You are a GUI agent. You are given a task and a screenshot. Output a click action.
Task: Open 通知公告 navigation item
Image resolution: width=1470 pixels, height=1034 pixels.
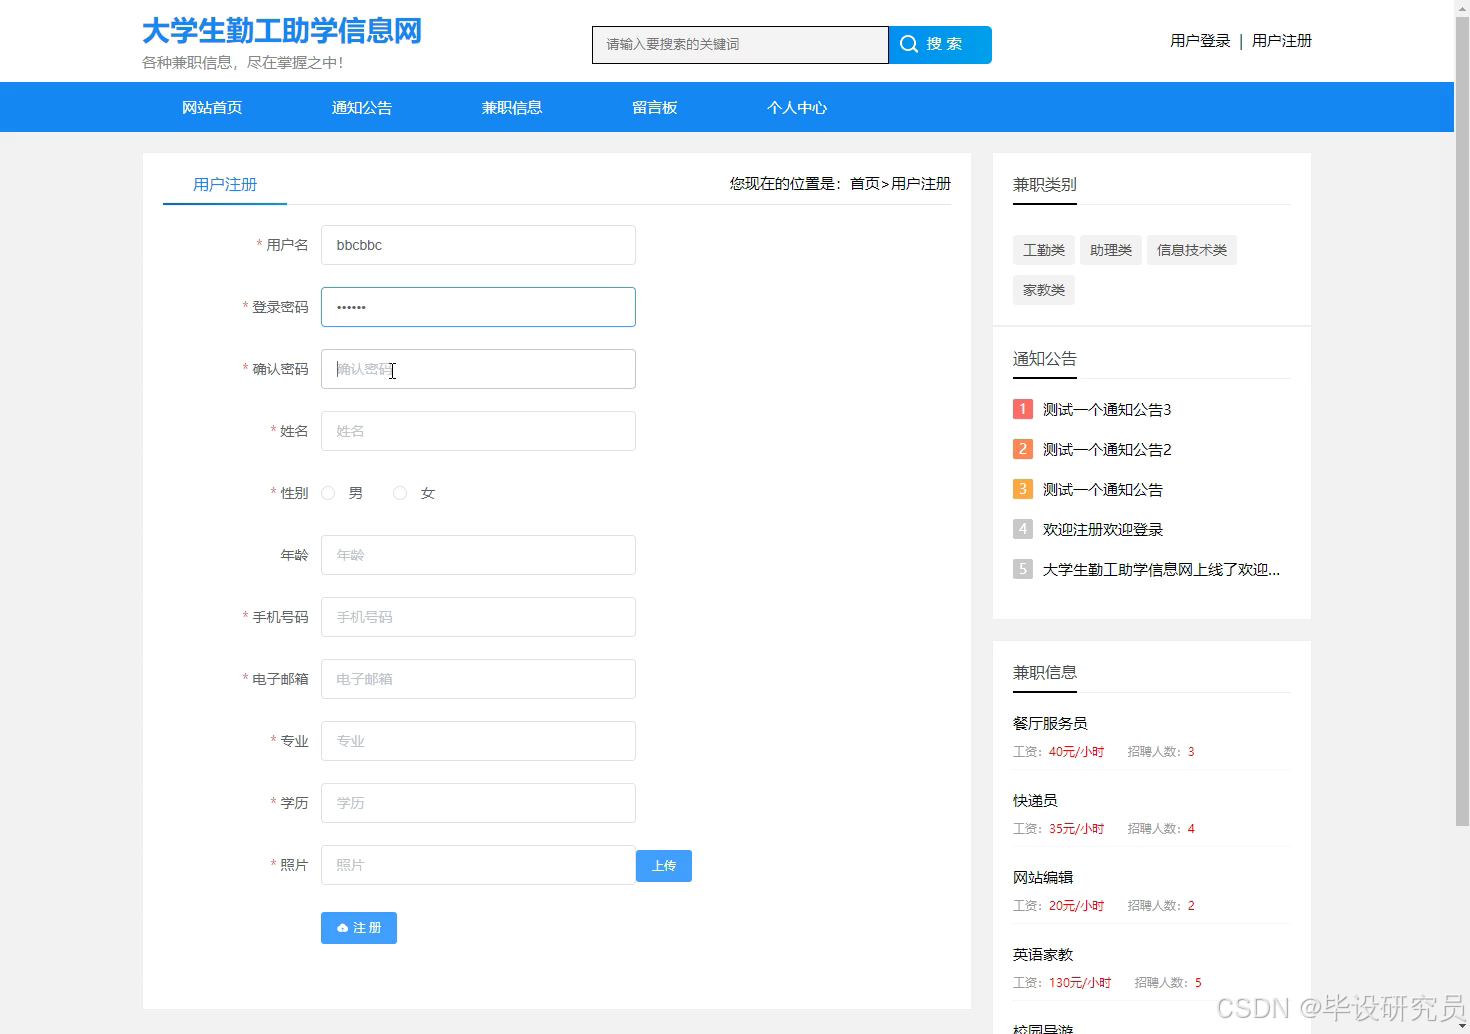point(362,107)
